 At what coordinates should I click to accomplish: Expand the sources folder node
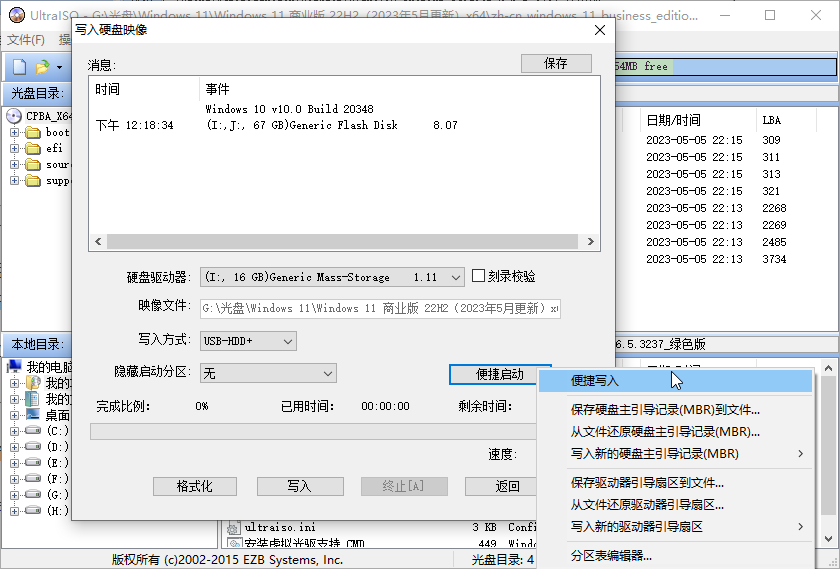pos(14,164)
